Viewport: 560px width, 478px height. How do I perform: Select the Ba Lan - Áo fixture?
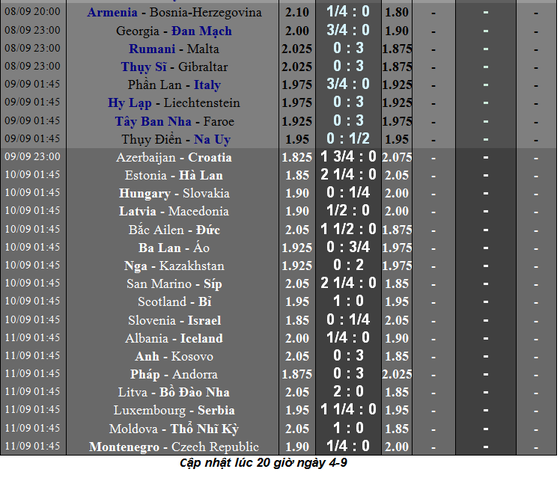pos(174,248)
